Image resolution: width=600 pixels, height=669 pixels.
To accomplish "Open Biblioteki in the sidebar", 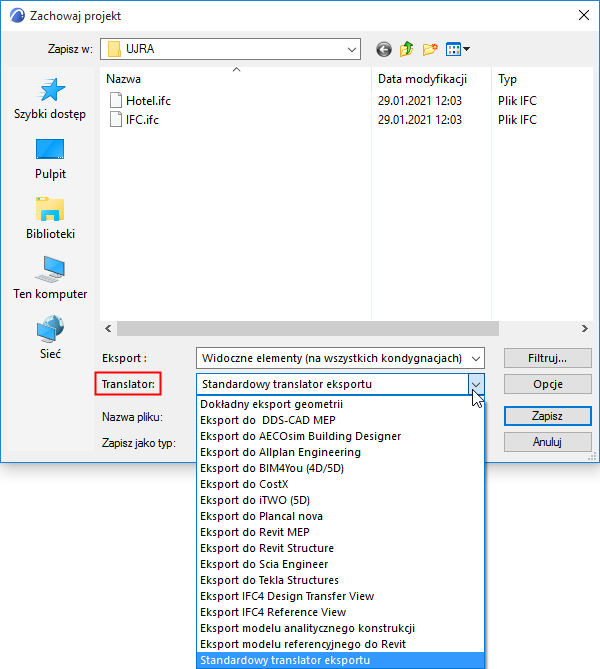I will [x=50, y=218].
